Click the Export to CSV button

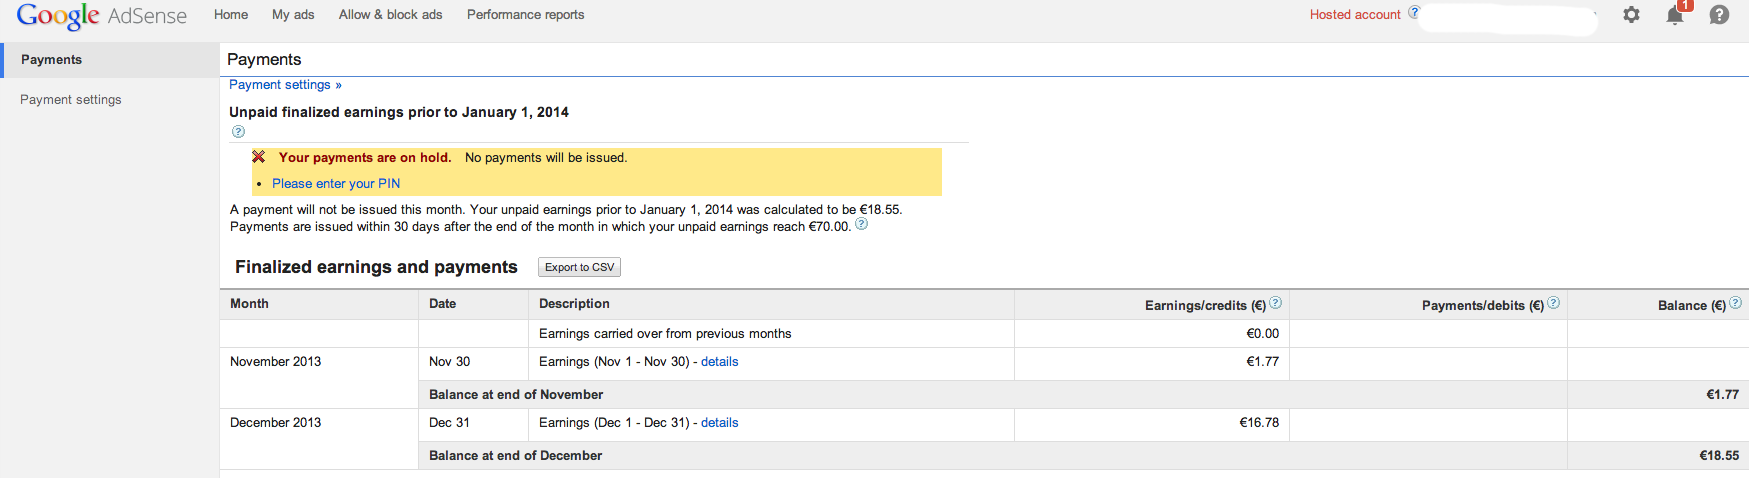[579, 267]
